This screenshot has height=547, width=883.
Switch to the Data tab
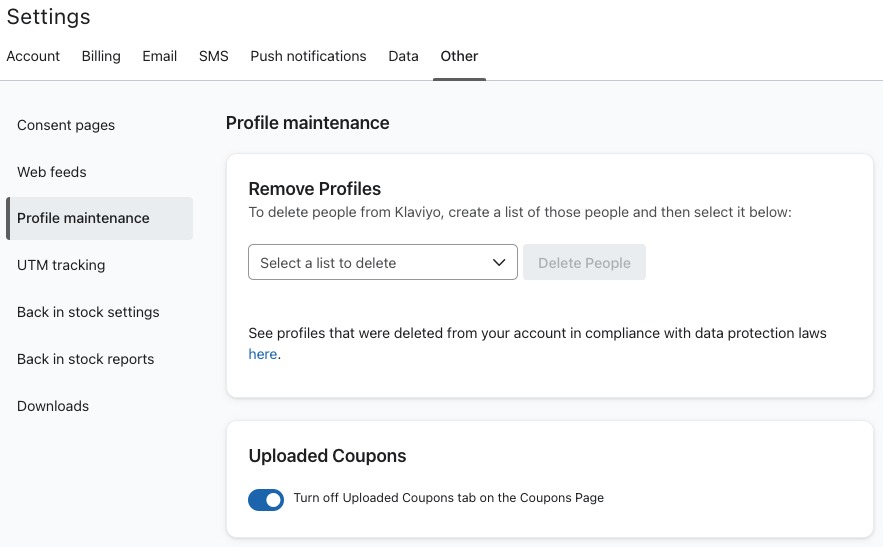point(403,56)
